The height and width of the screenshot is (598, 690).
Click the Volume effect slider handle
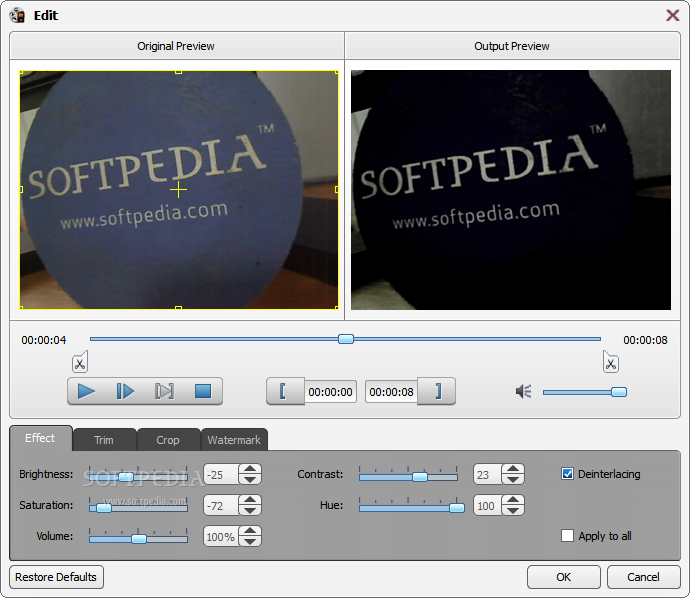coord(139,539)
